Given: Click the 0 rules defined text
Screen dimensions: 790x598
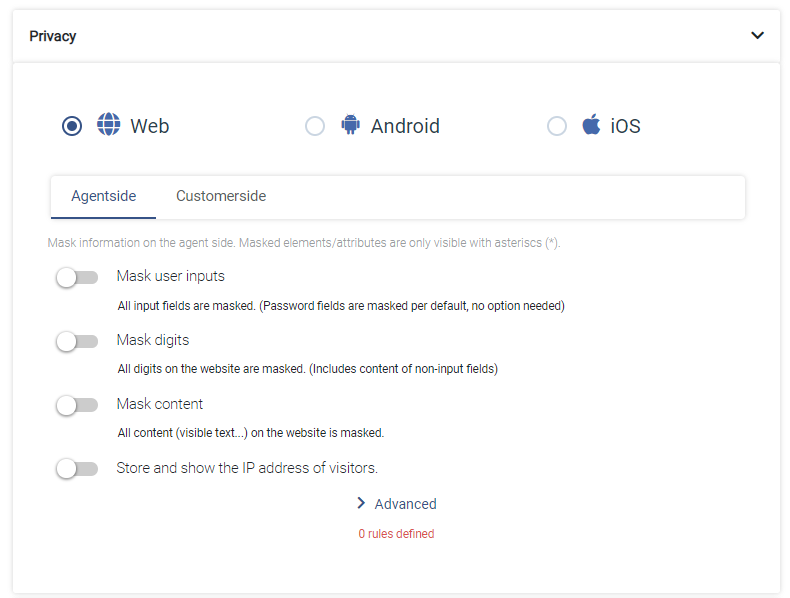Looking at the screenshot, I should (x=396, y=534).
